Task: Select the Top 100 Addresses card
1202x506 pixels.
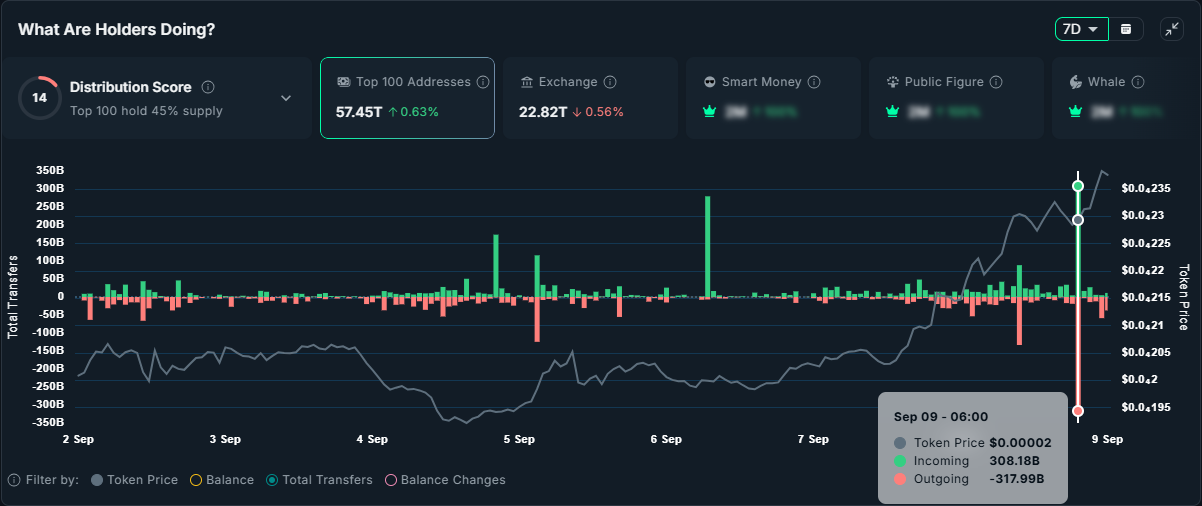Action: (407, 98)
